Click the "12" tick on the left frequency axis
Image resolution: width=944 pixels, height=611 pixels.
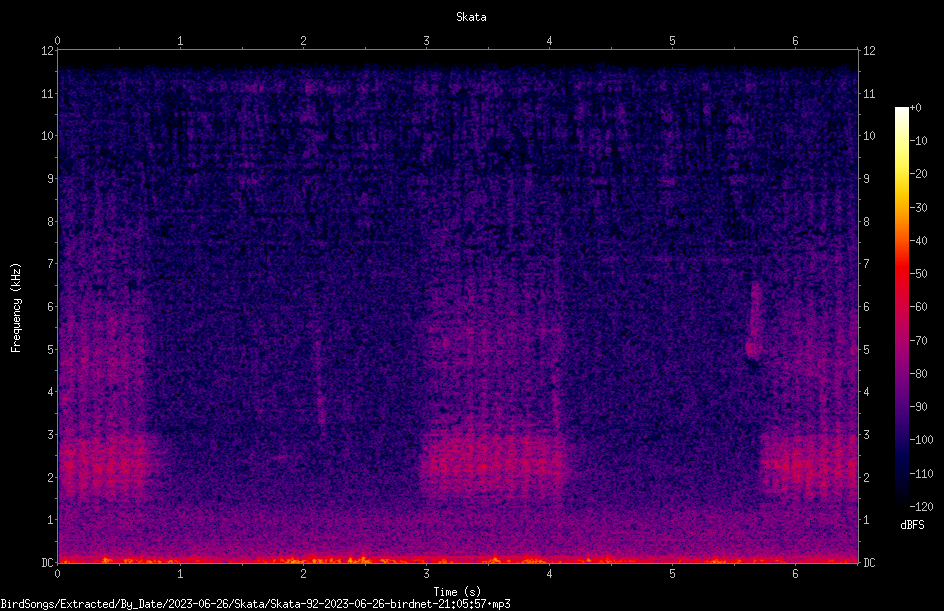click(48, 51)
